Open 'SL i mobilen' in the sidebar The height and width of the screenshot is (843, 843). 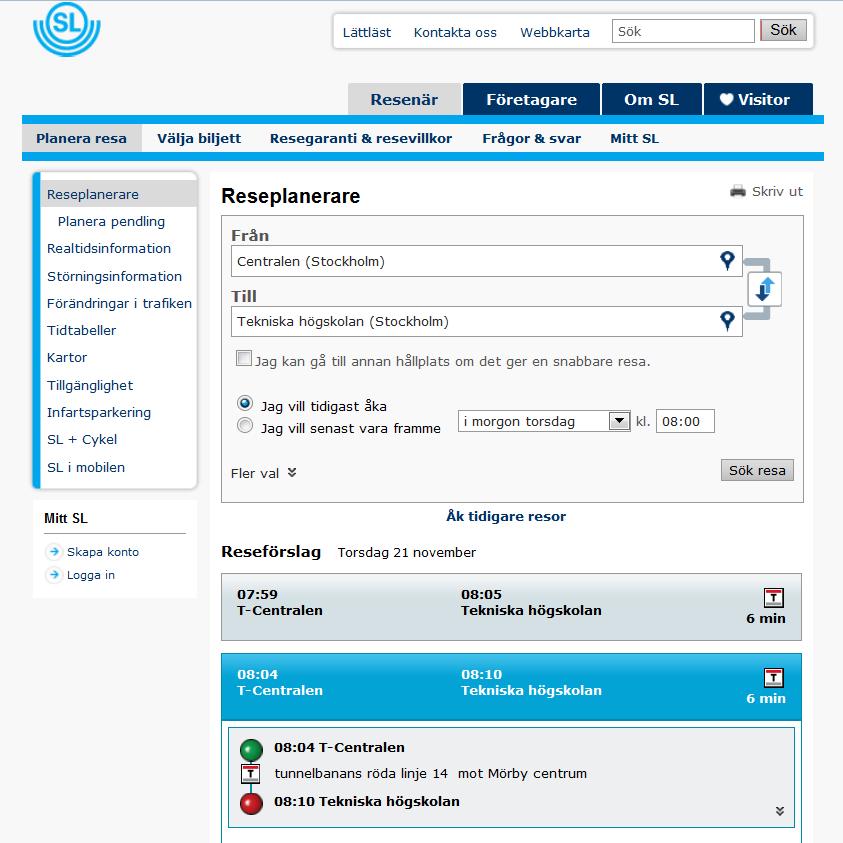[x=86, y=467]
